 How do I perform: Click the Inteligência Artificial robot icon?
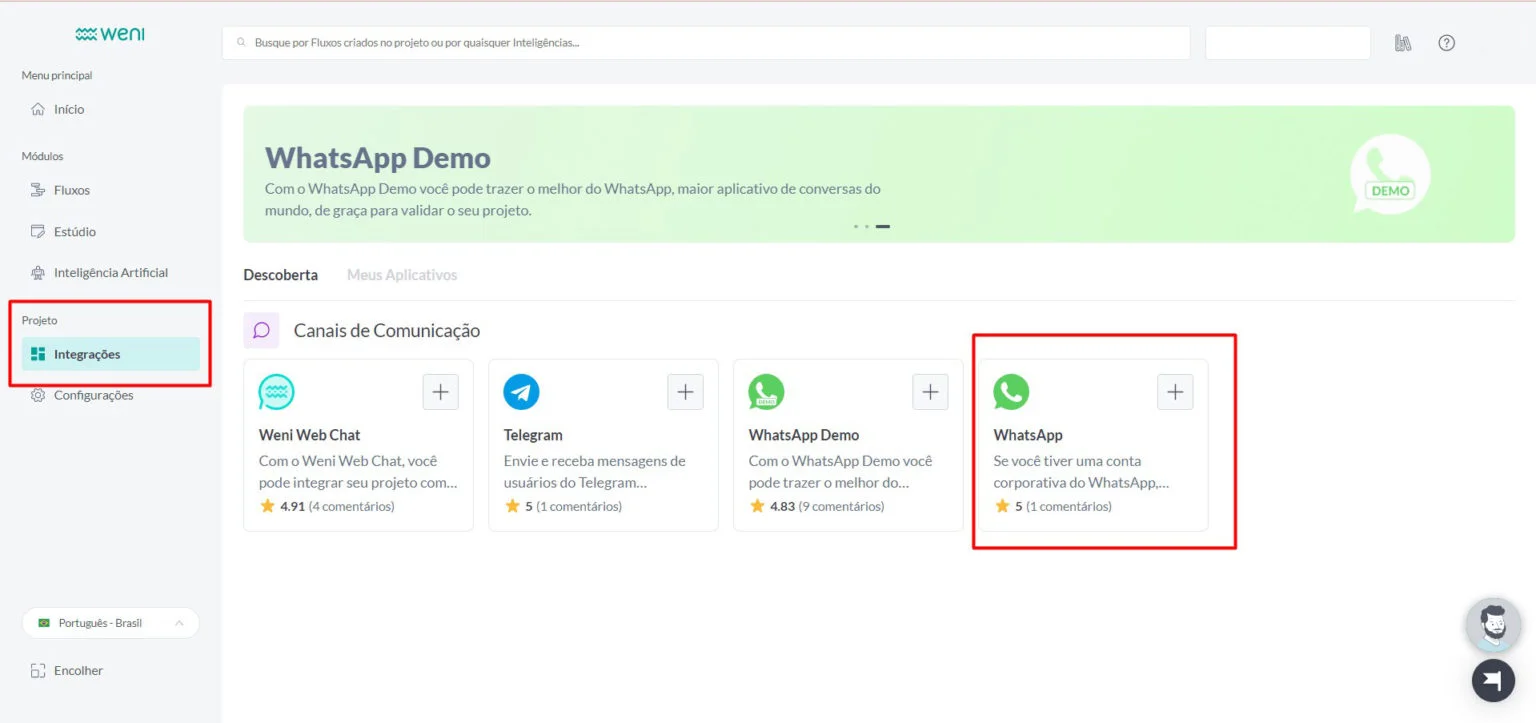click(x=38, y=272)
